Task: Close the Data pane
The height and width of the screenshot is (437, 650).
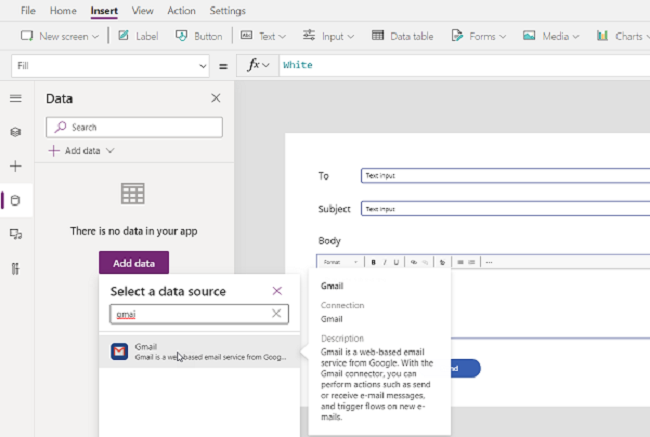Action: [216, 98]
